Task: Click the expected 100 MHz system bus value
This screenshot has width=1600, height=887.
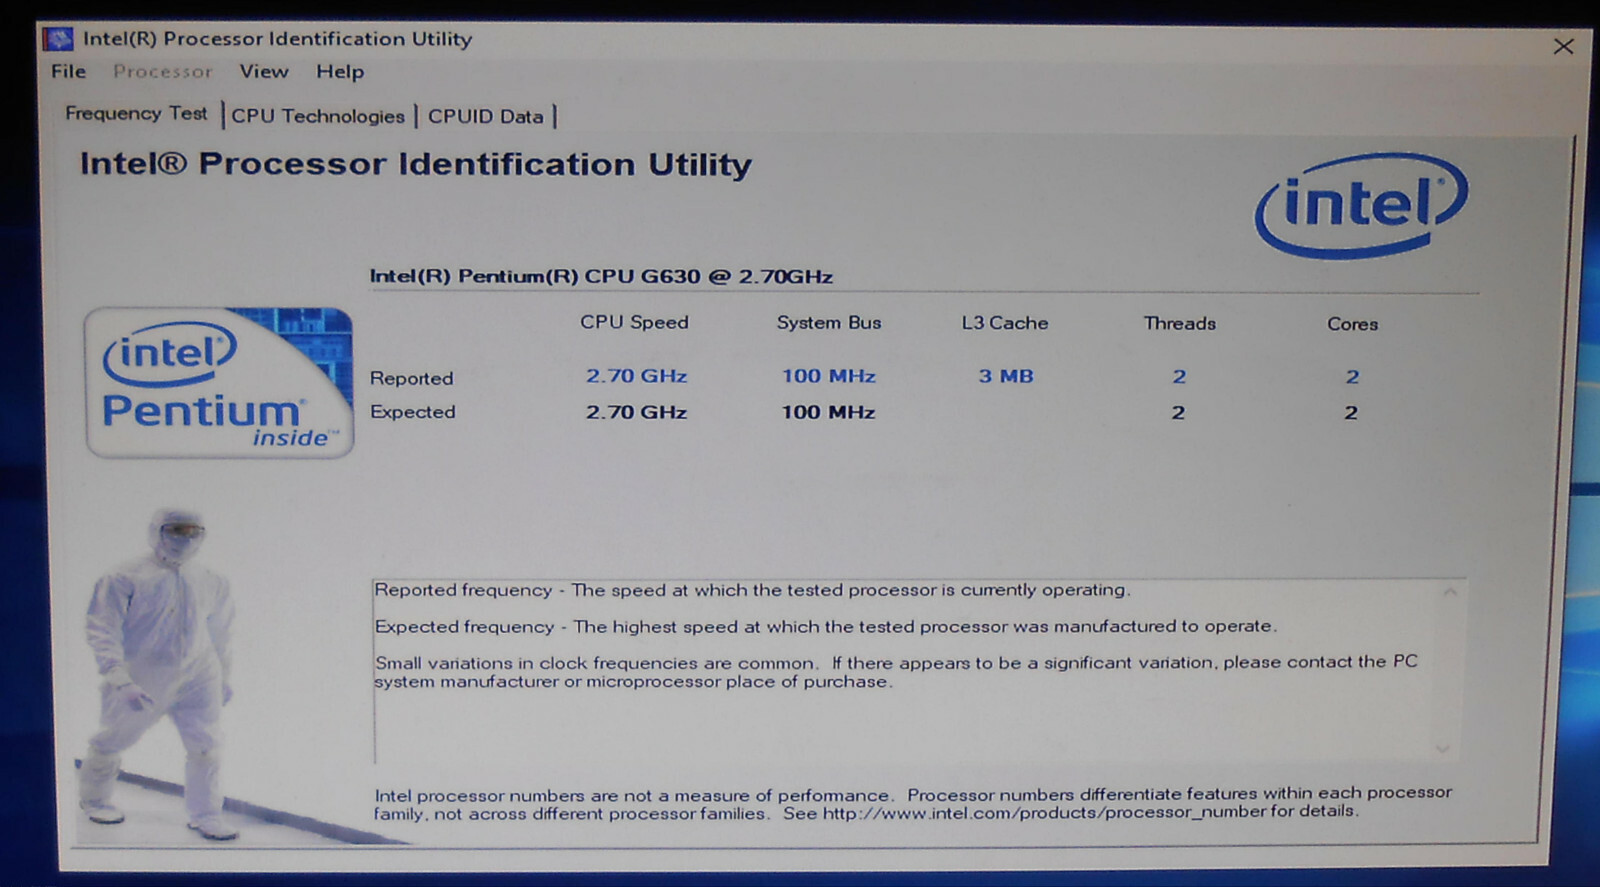Action: (828, 412)
